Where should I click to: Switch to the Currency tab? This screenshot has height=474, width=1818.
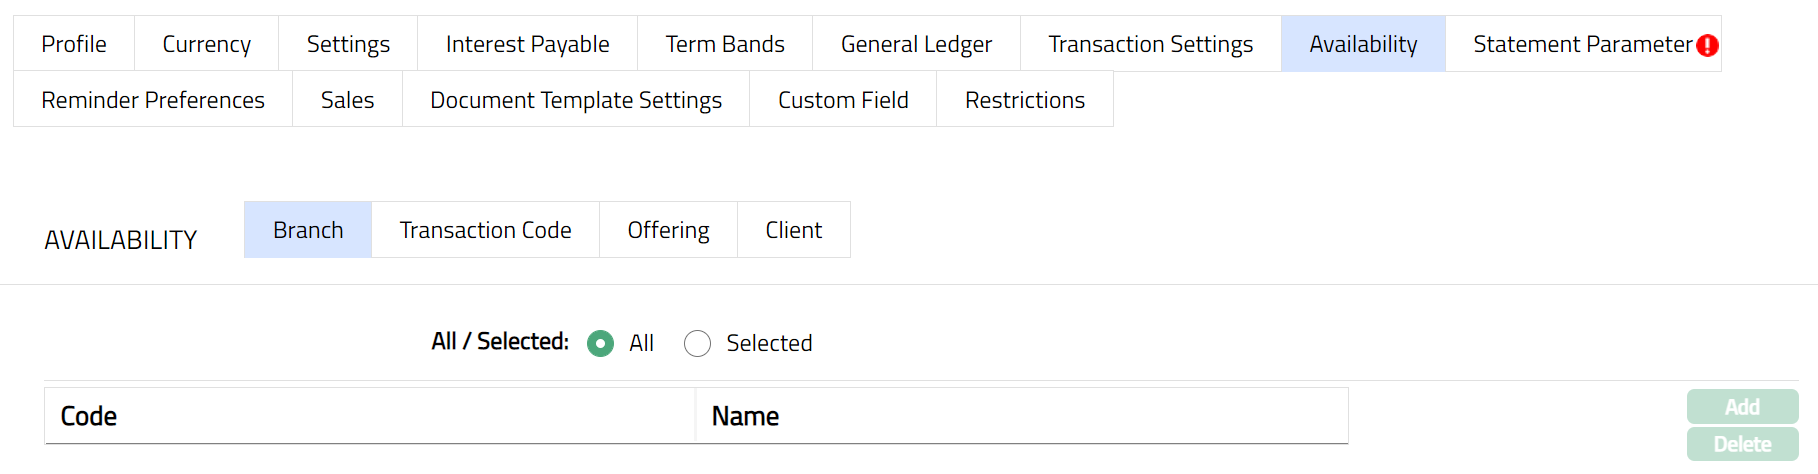207,44
